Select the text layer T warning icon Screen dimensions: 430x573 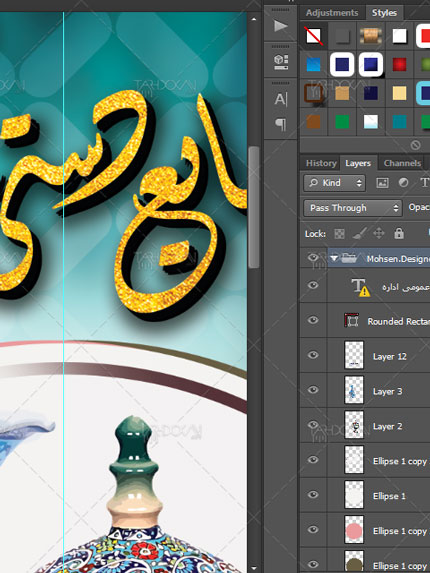point(360,287)
